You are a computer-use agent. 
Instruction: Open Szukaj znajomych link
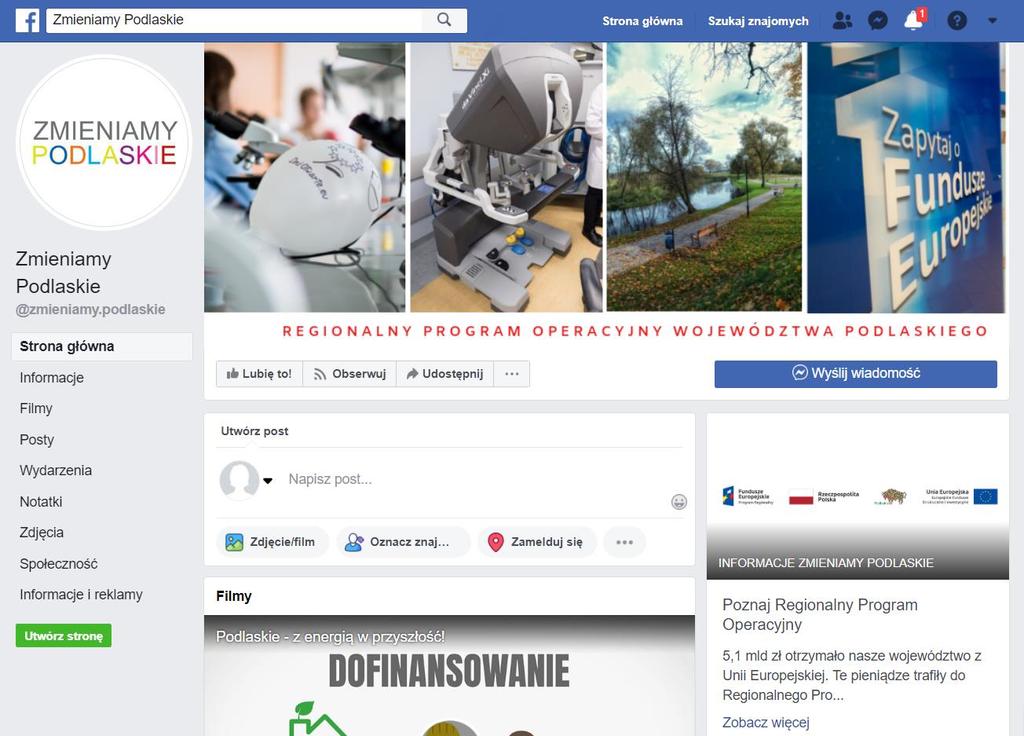[758, 21]
